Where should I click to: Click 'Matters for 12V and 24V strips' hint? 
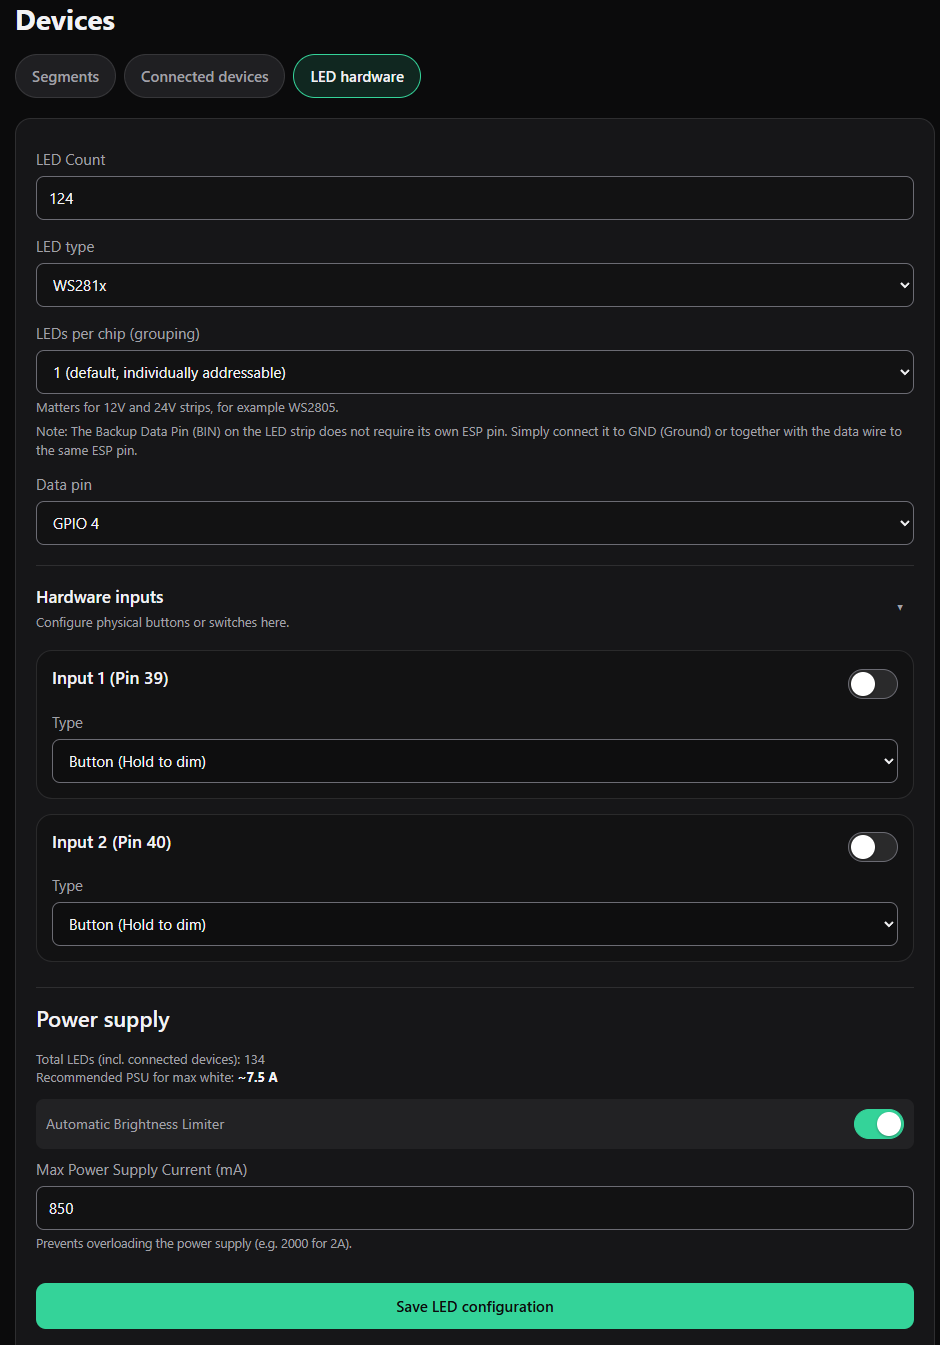[x=187, y=407]
